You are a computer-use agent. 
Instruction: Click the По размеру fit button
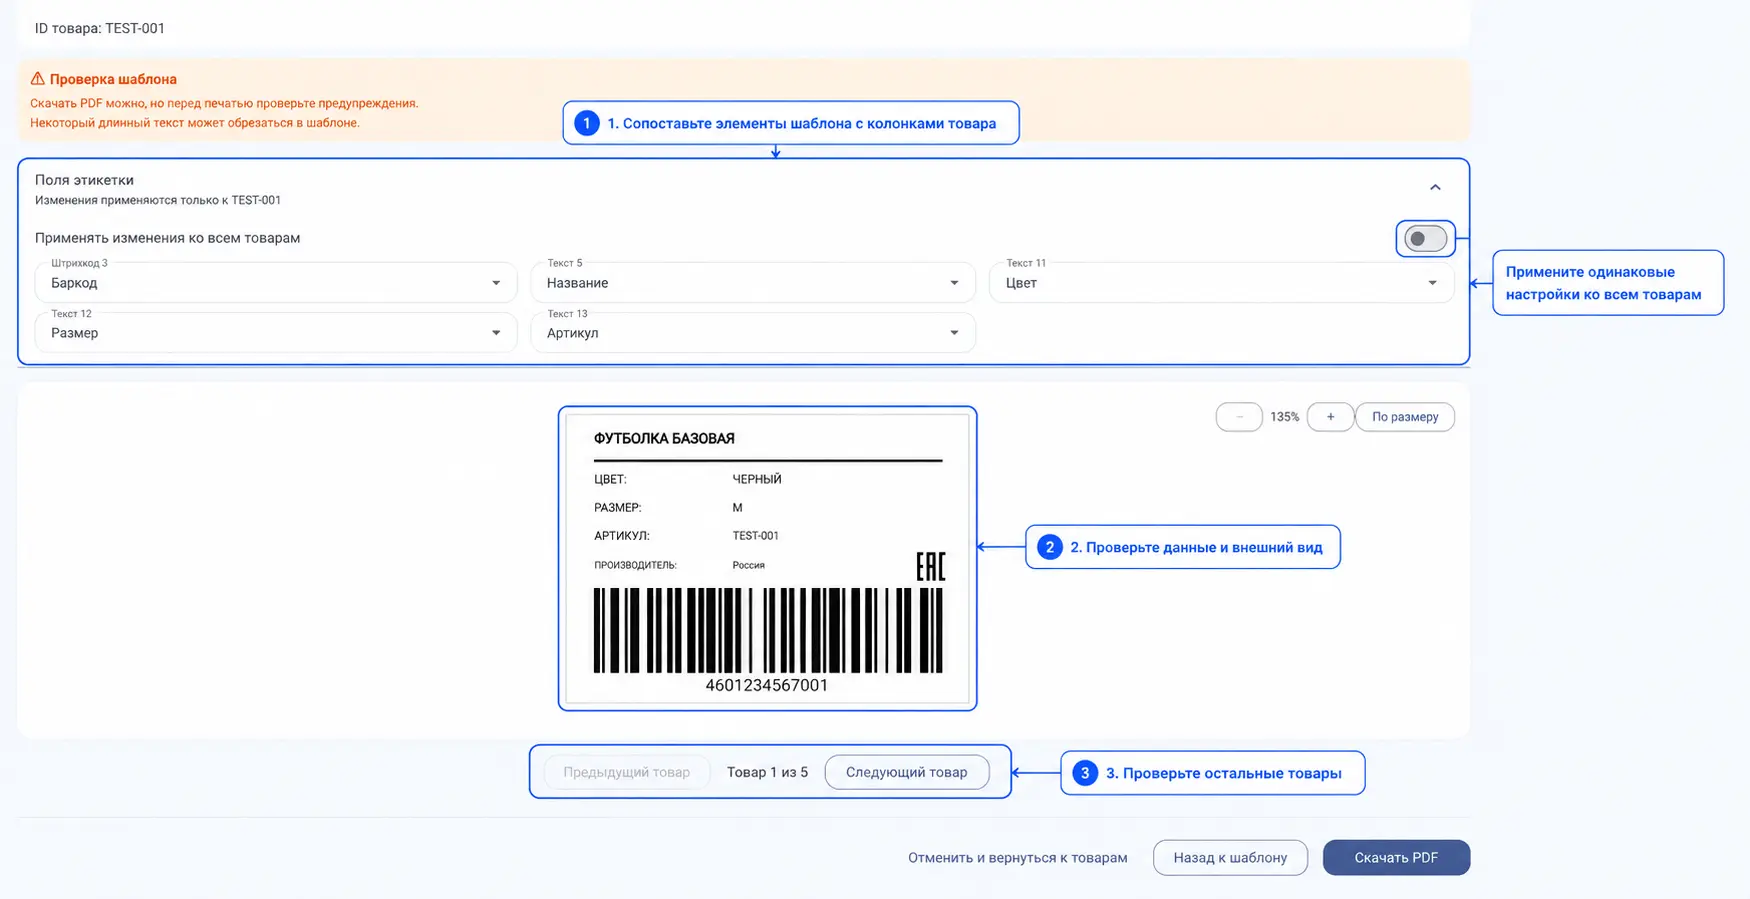click(1405, 417)
